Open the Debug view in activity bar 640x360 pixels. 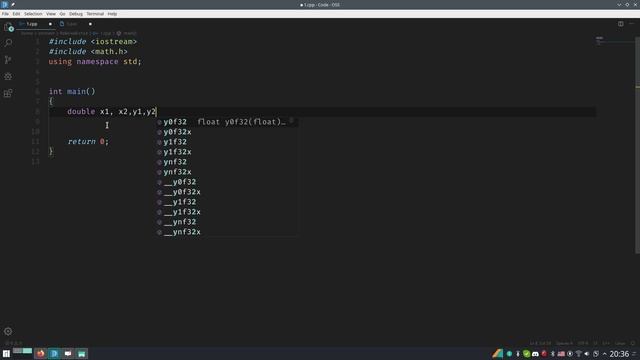click(x=8, y=76)
